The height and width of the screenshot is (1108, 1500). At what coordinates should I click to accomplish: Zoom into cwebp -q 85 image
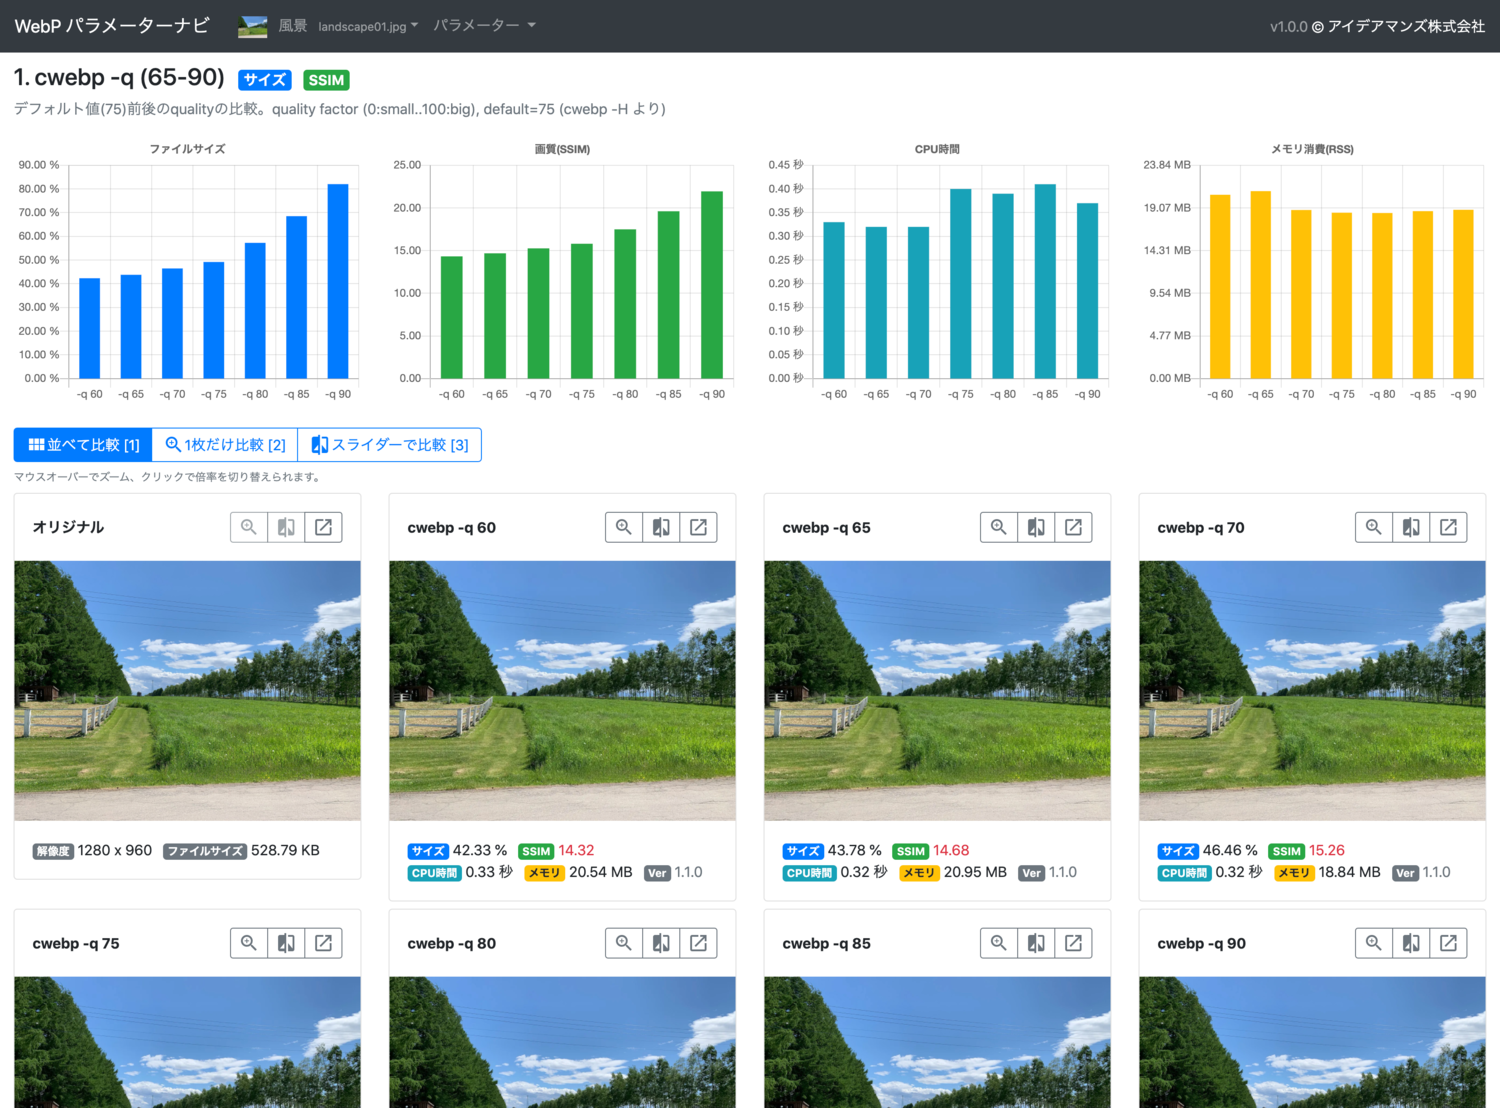pos(999,943)
